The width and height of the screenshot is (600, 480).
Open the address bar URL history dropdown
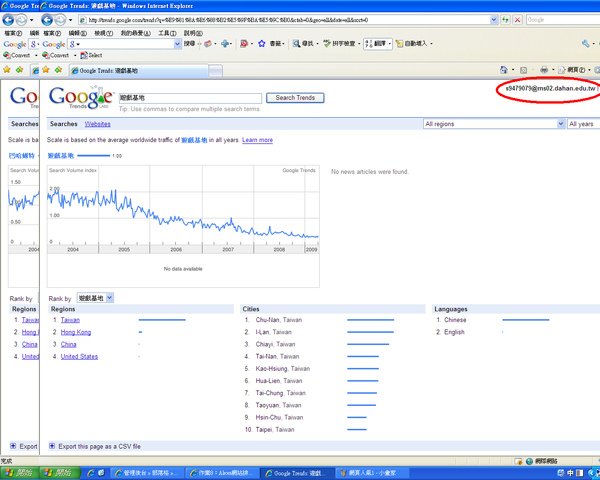(x=494, y=20)
